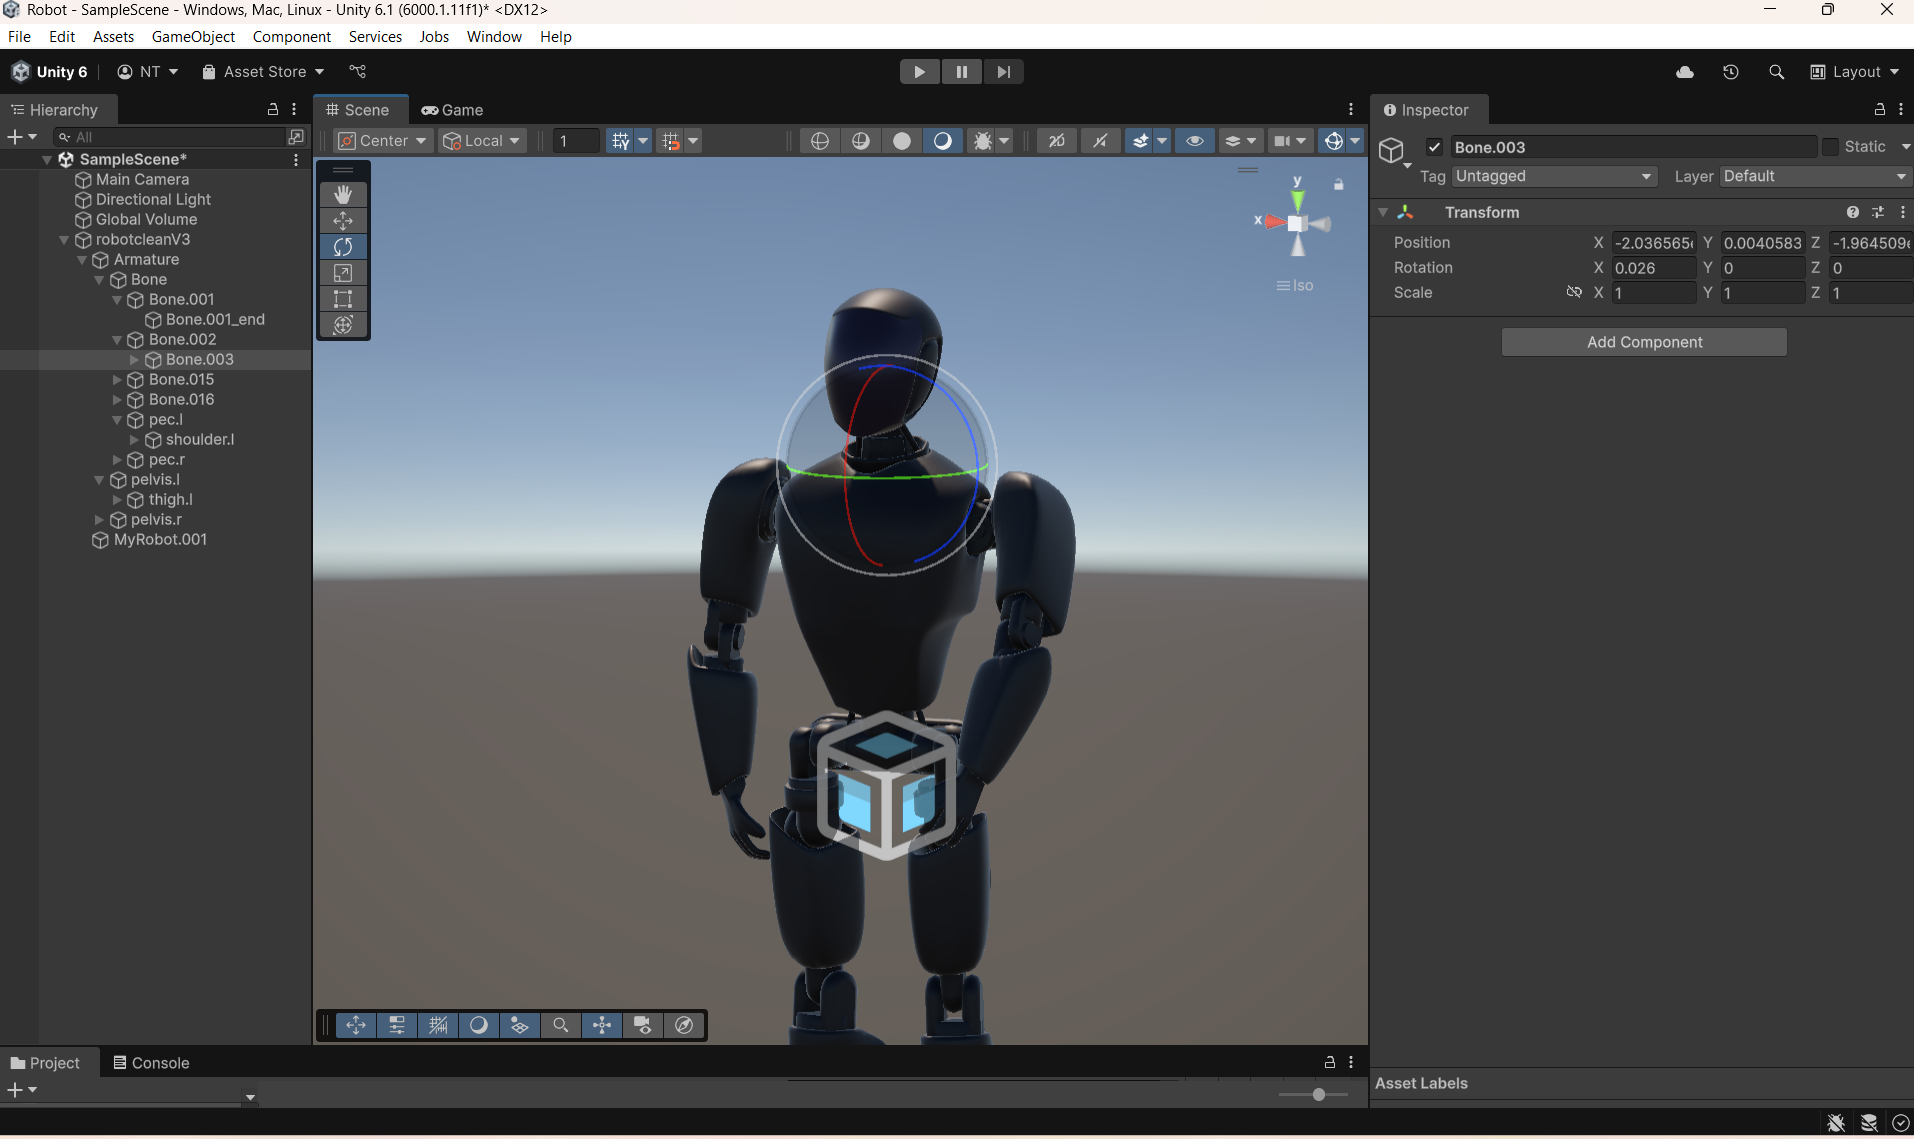Toggle scene visibility eye button
1914x1139 pixels.
coord(1195,141)
